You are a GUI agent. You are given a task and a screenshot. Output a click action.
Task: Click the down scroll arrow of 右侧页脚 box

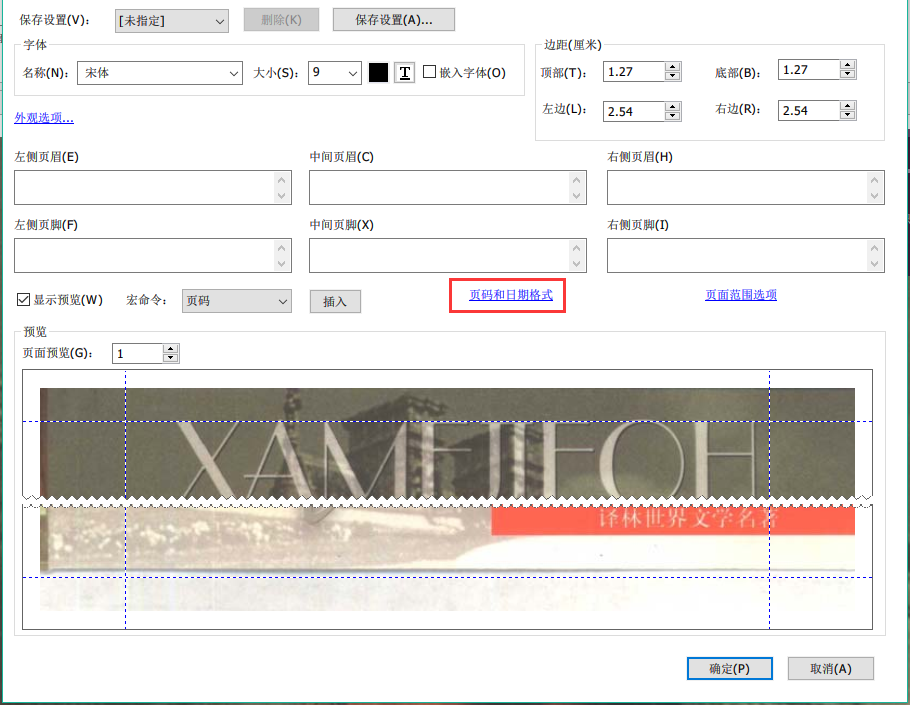(x=874, y=262)
